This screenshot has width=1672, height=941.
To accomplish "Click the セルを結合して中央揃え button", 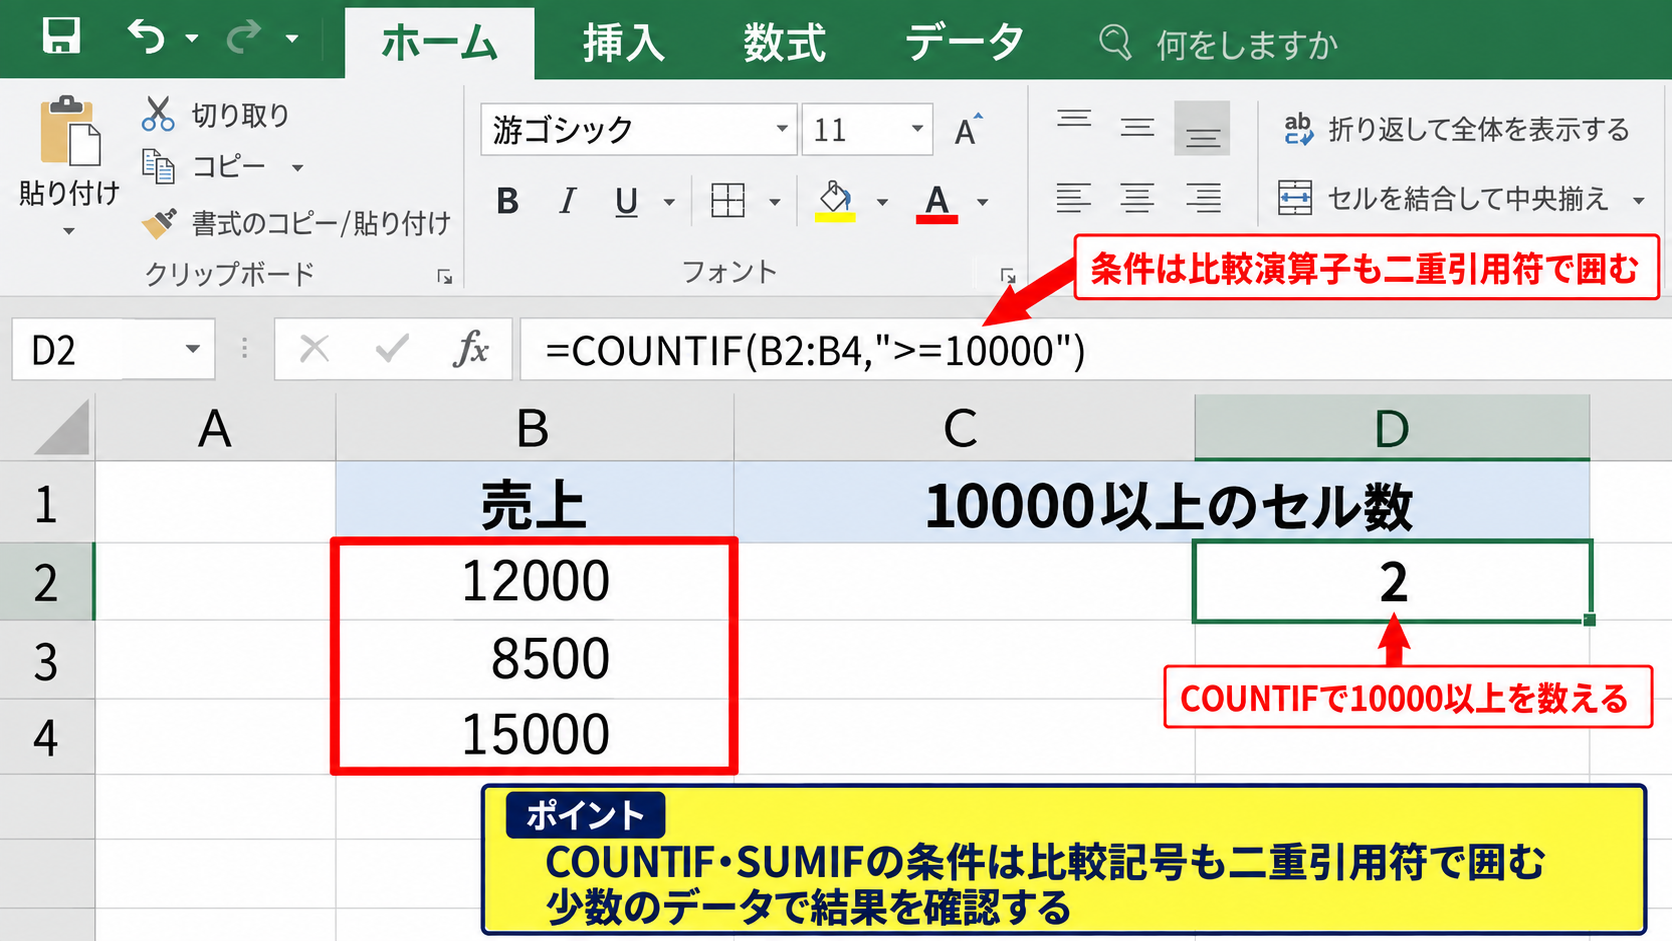I will coord(1443,198).
